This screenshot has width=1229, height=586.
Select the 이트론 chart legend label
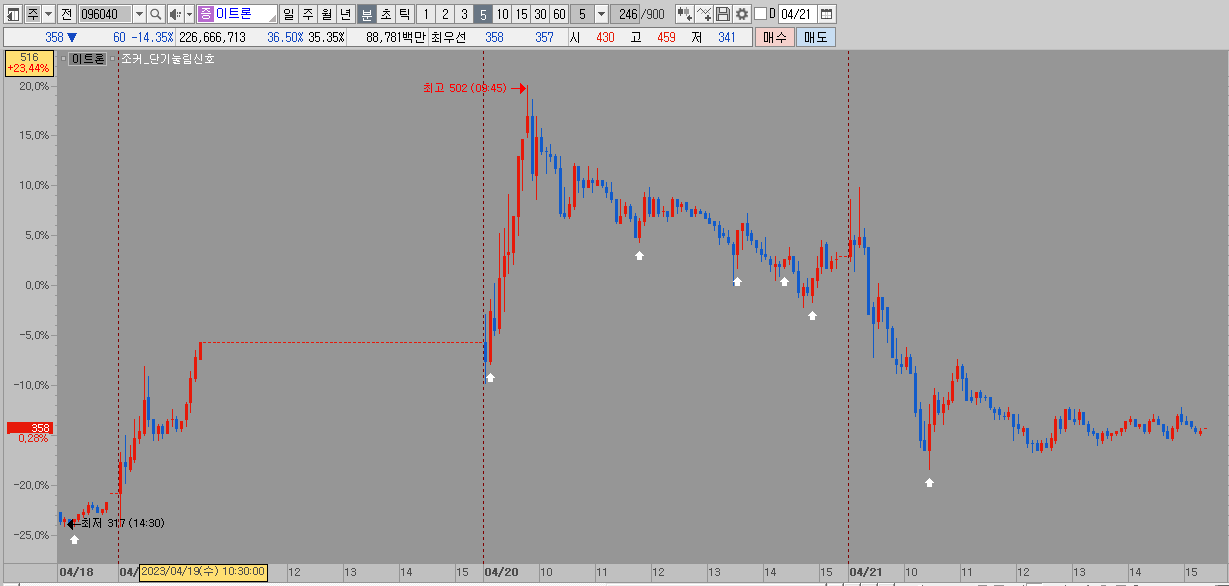89,59
